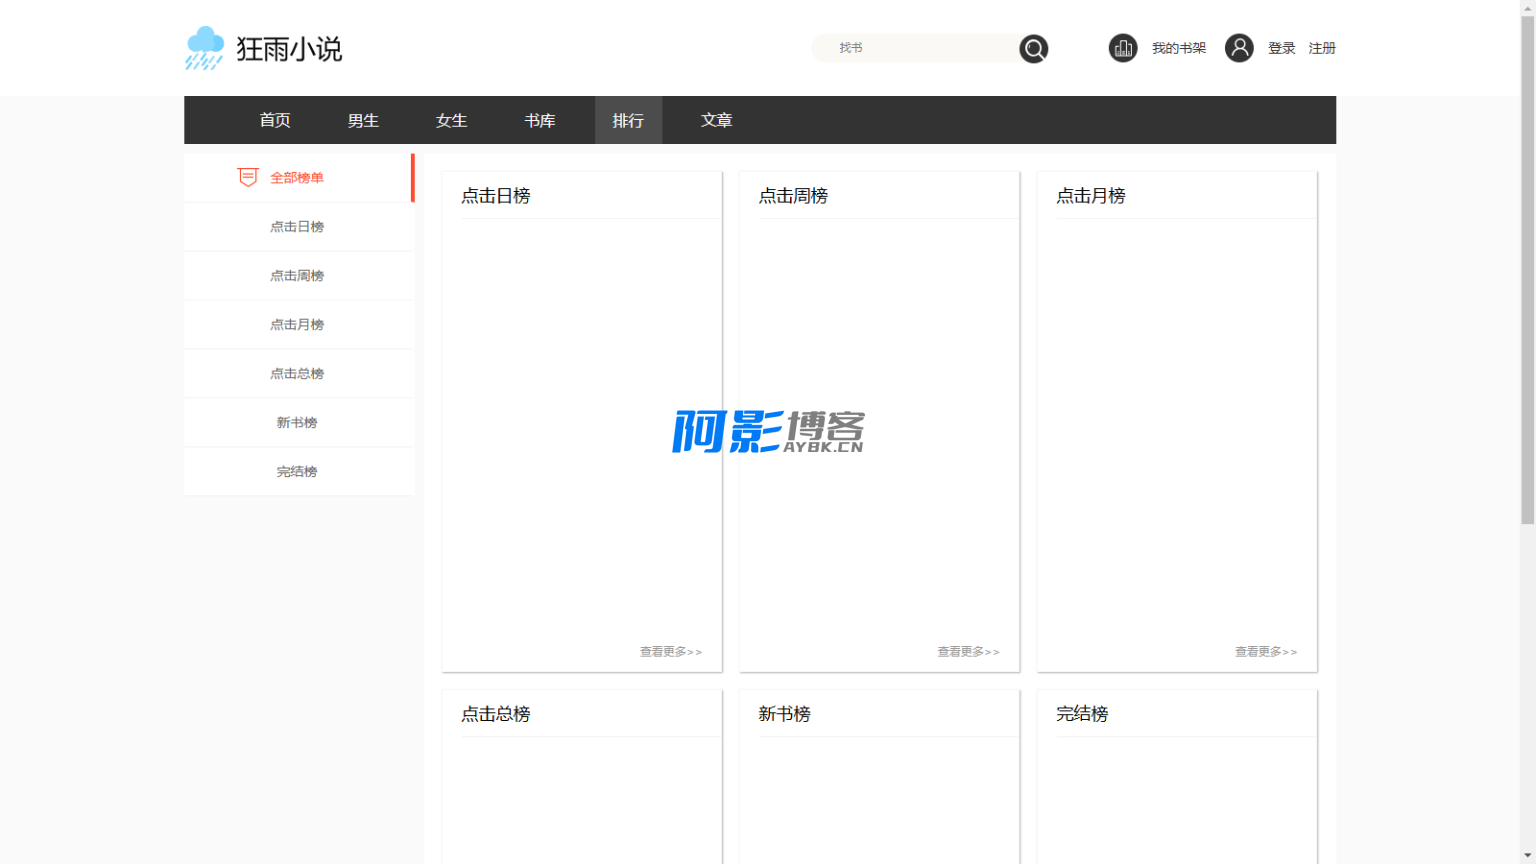Click 查看更多>> under 点击月榜 card

(x=1265, y=652)
